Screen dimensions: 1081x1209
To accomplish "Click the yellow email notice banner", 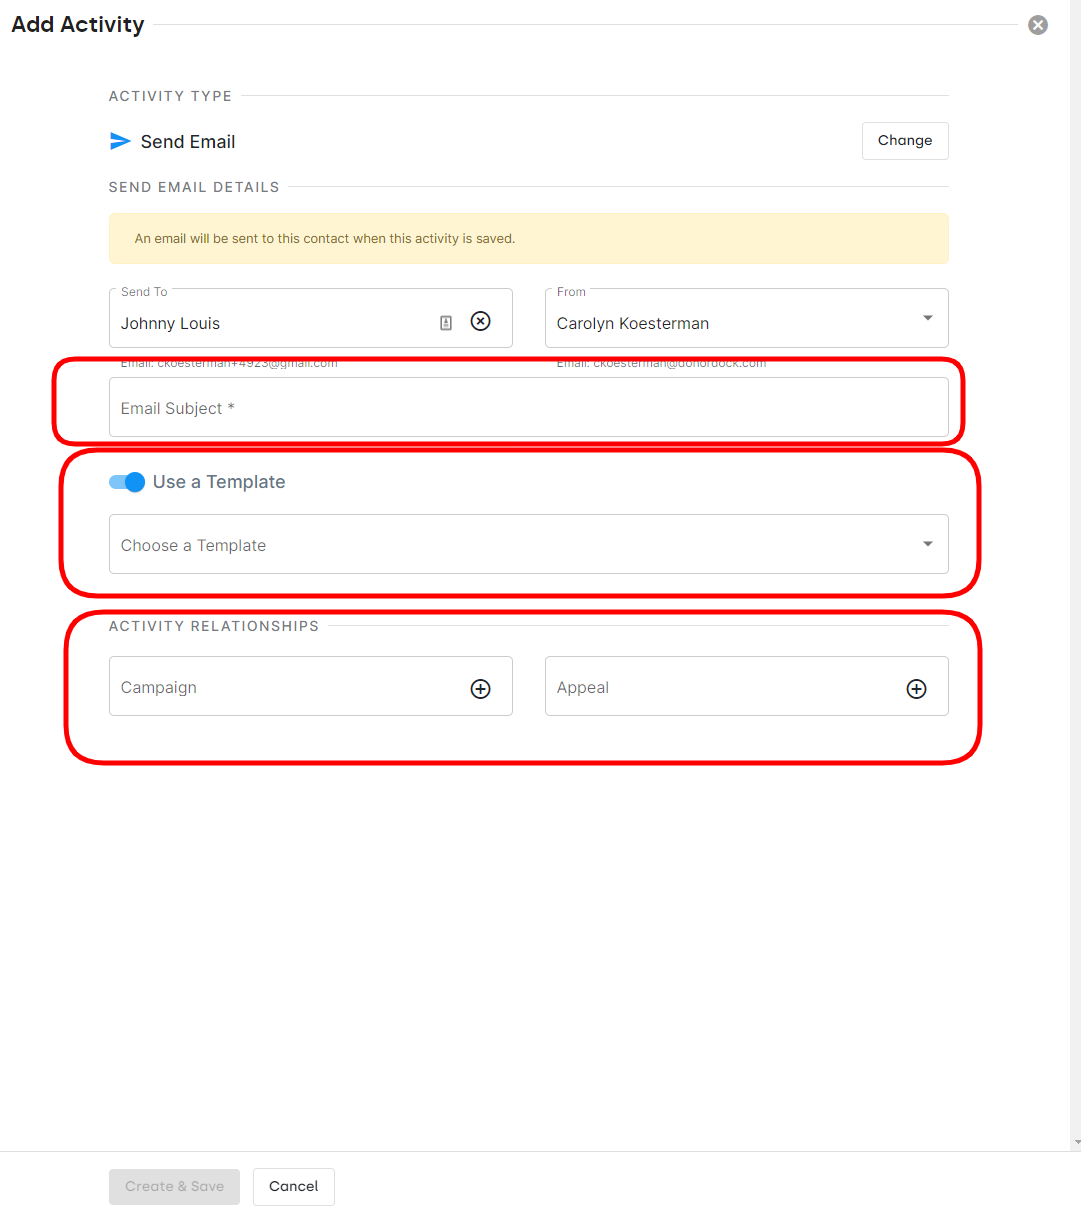I will click(528, 239).
